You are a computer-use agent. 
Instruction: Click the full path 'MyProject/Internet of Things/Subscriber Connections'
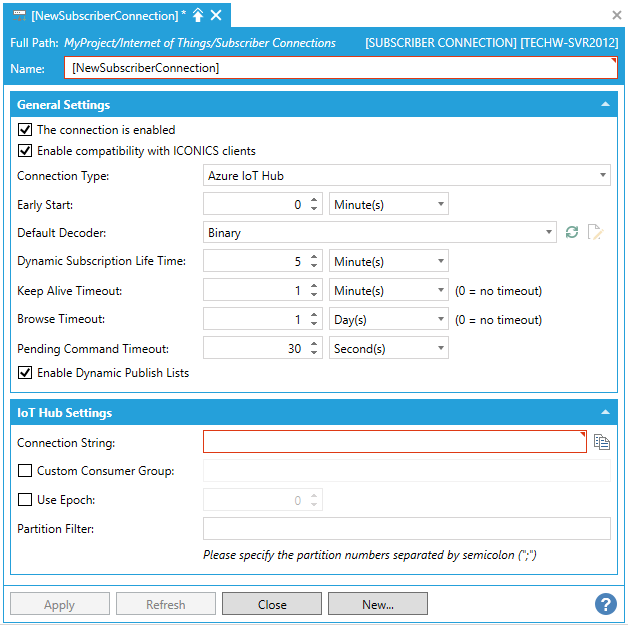coord(200,43)
